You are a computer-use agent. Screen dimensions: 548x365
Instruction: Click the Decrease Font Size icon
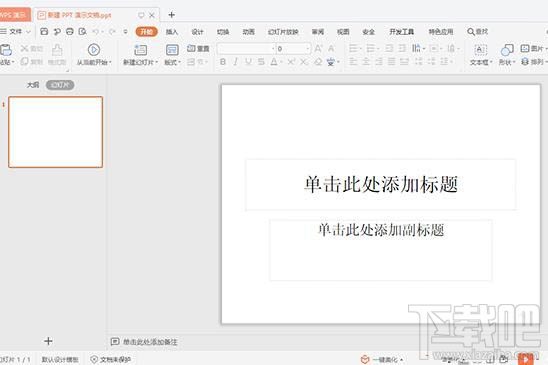[x=331, y=49]
